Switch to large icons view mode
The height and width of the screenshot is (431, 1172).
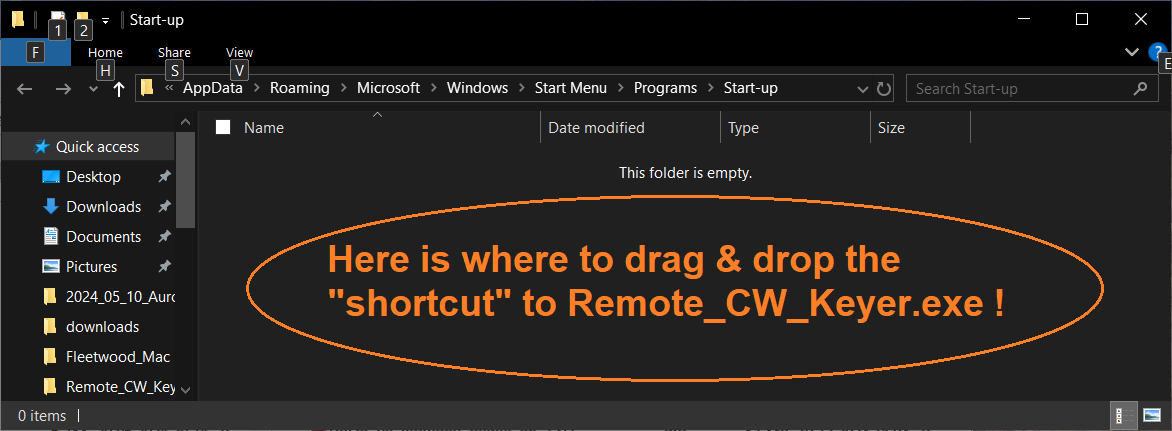click(x=1152, y=415)
